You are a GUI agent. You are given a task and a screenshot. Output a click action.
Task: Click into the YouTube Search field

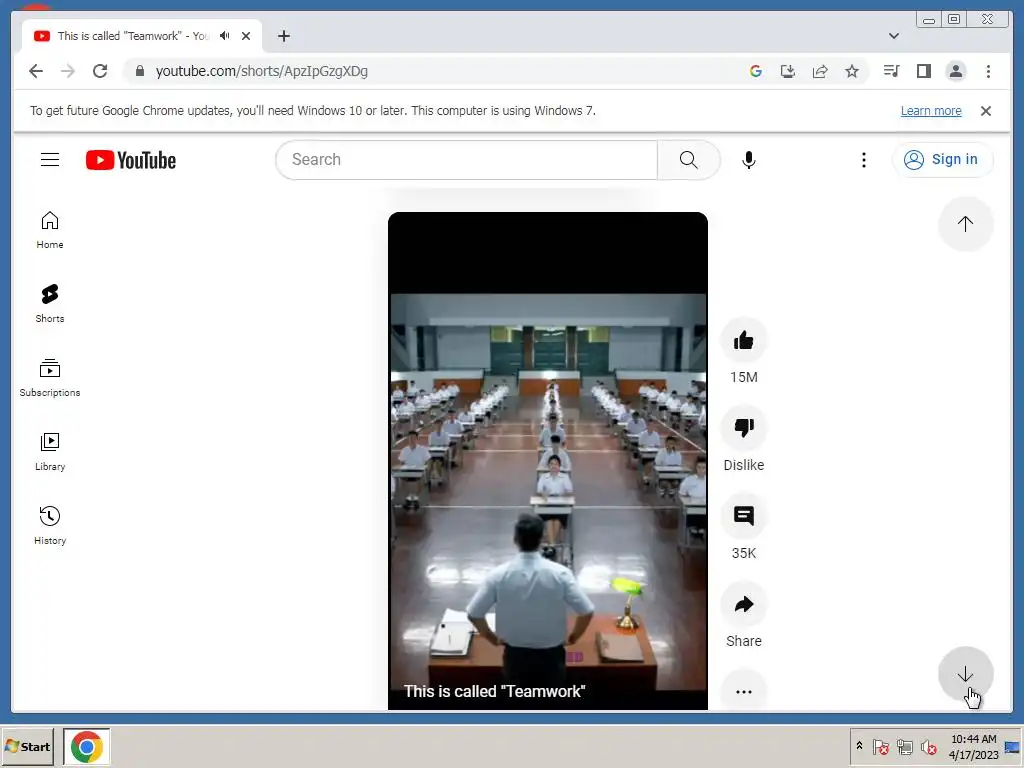coord(466,160)
